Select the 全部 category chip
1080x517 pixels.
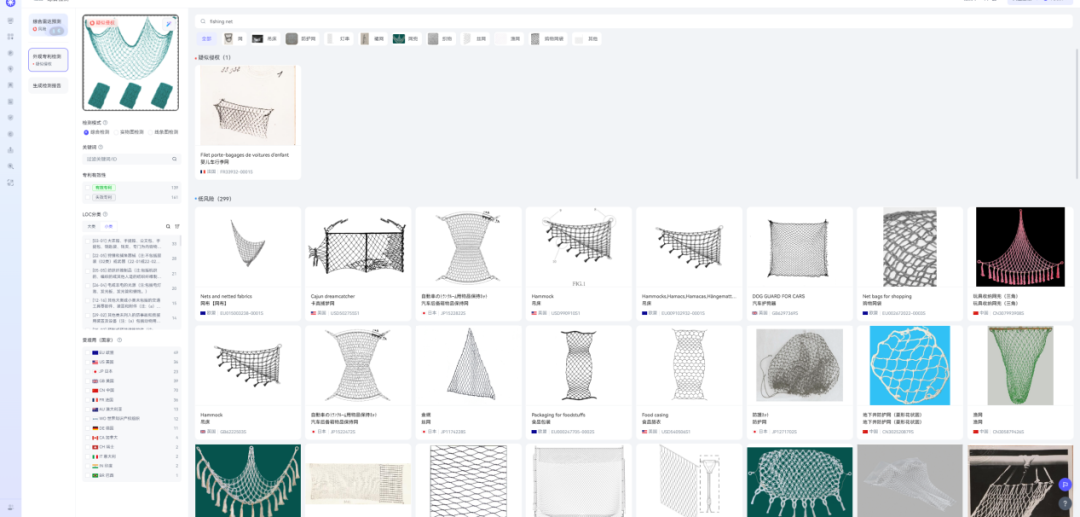click(206, 39)
